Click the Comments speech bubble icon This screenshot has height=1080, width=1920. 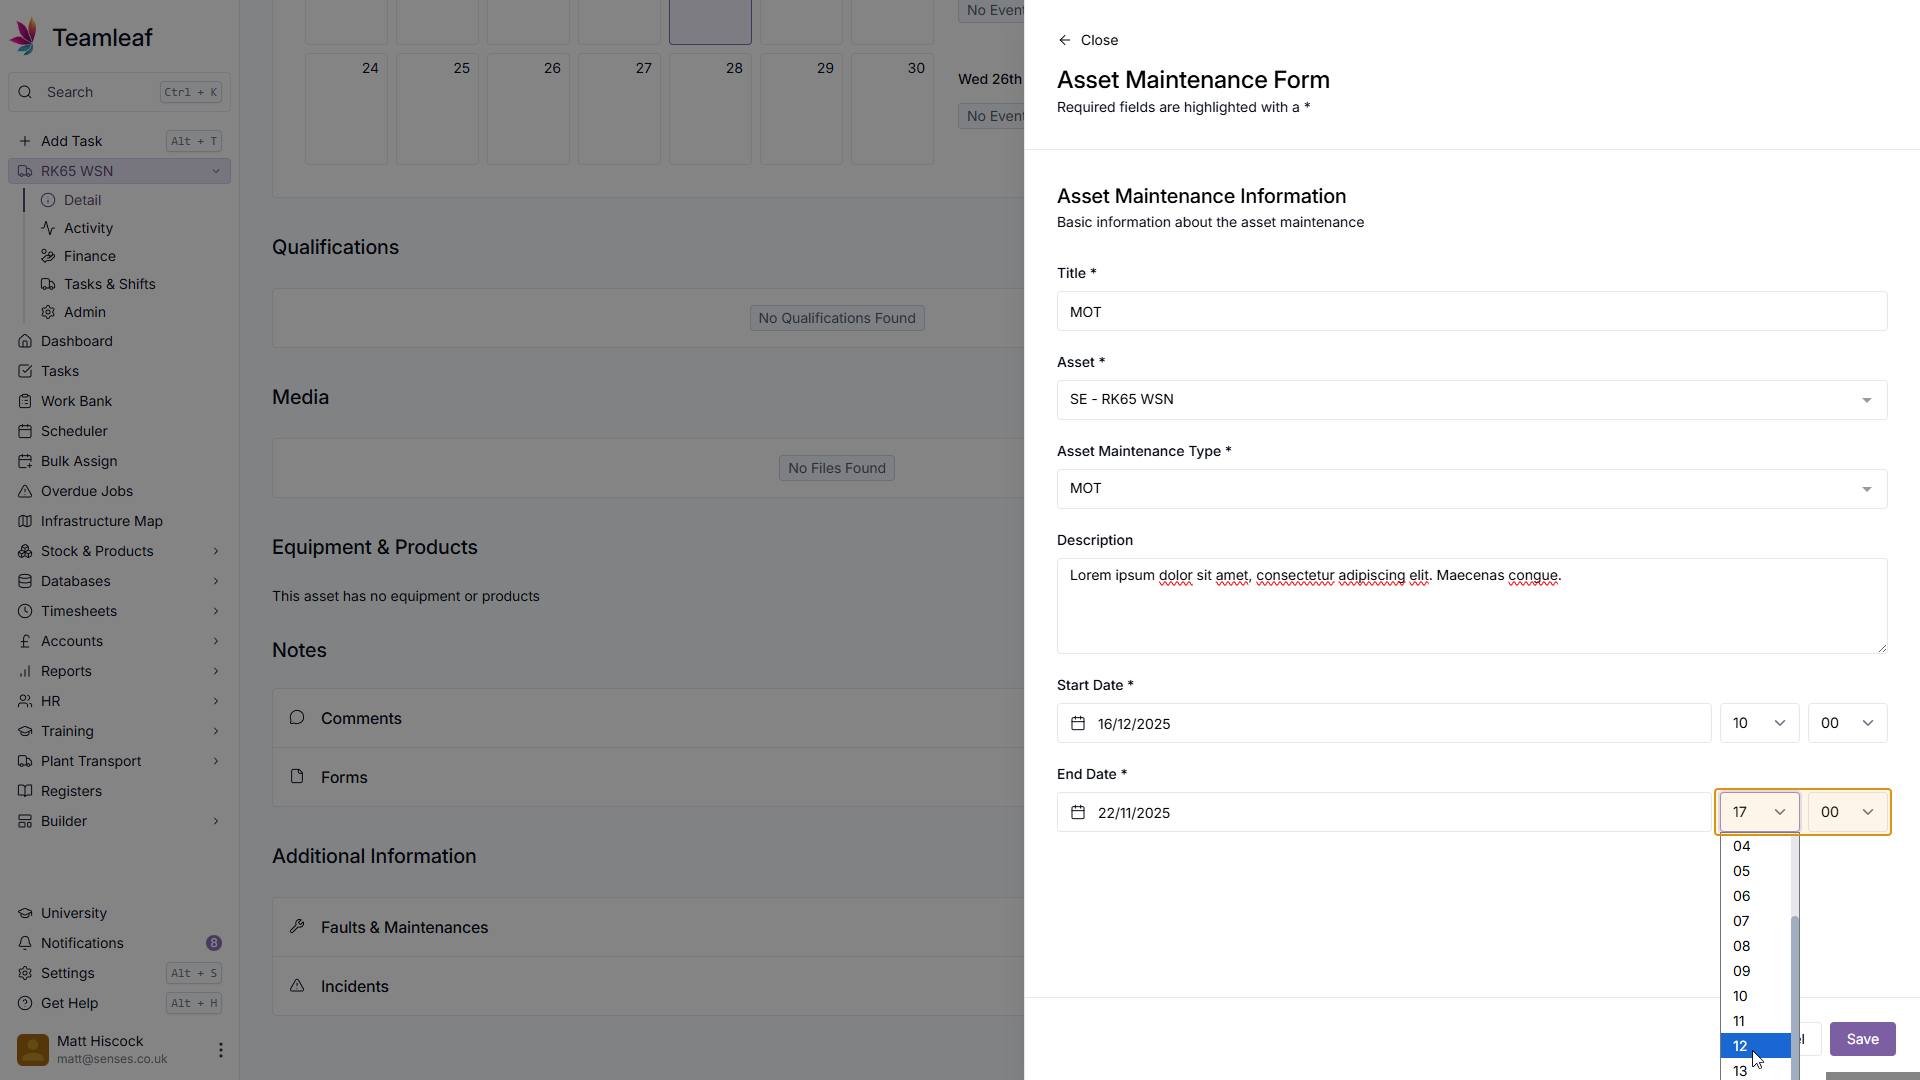(297, 718)
